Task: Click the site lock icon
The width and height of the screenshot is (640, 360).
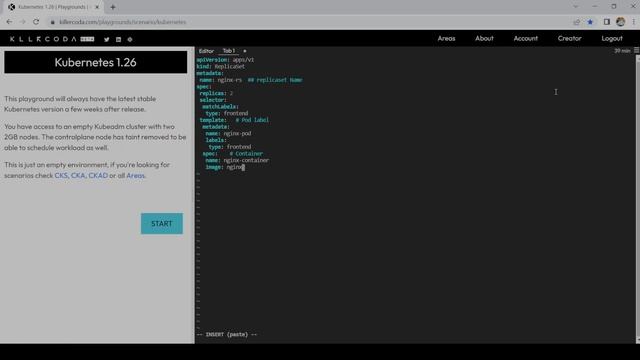Action: coord(52,22)
